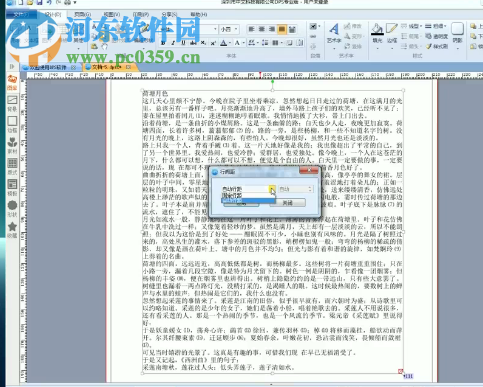Screen dimensions: 483x387
Task: Click the shadow button in the ribbon
Action: tap(457, 33)
